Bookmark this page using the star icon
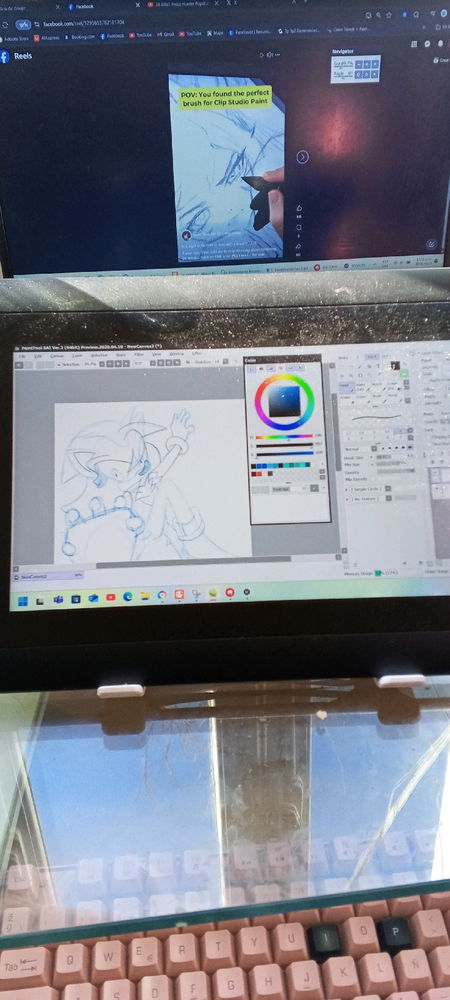 pyautogui.click(x=388, y=14)
